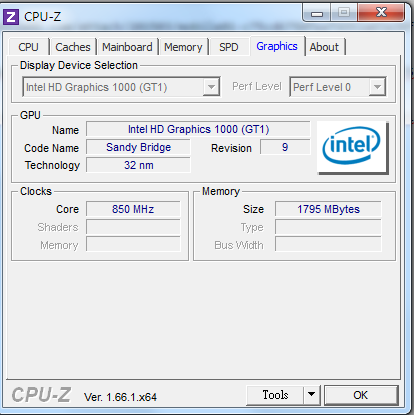Click the 'Core' clock label
414x415 pixels.
point(67,209)
